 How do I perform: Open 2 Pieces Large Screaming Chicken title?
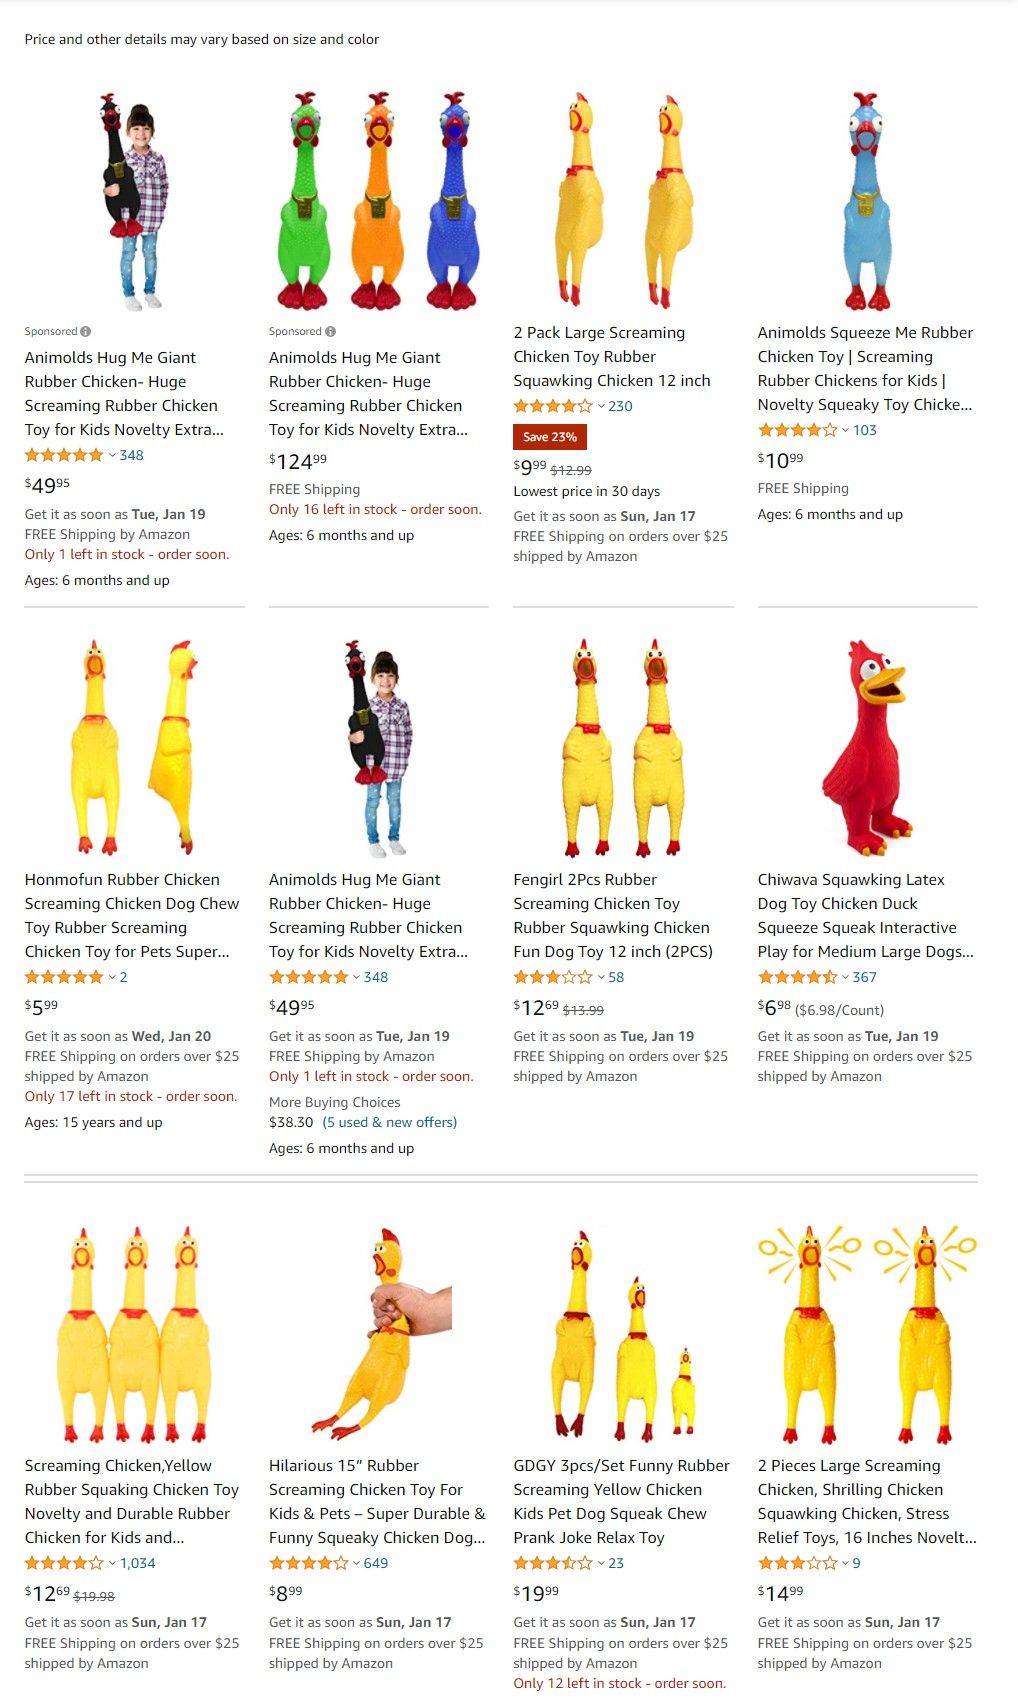tap(866, 1502)
